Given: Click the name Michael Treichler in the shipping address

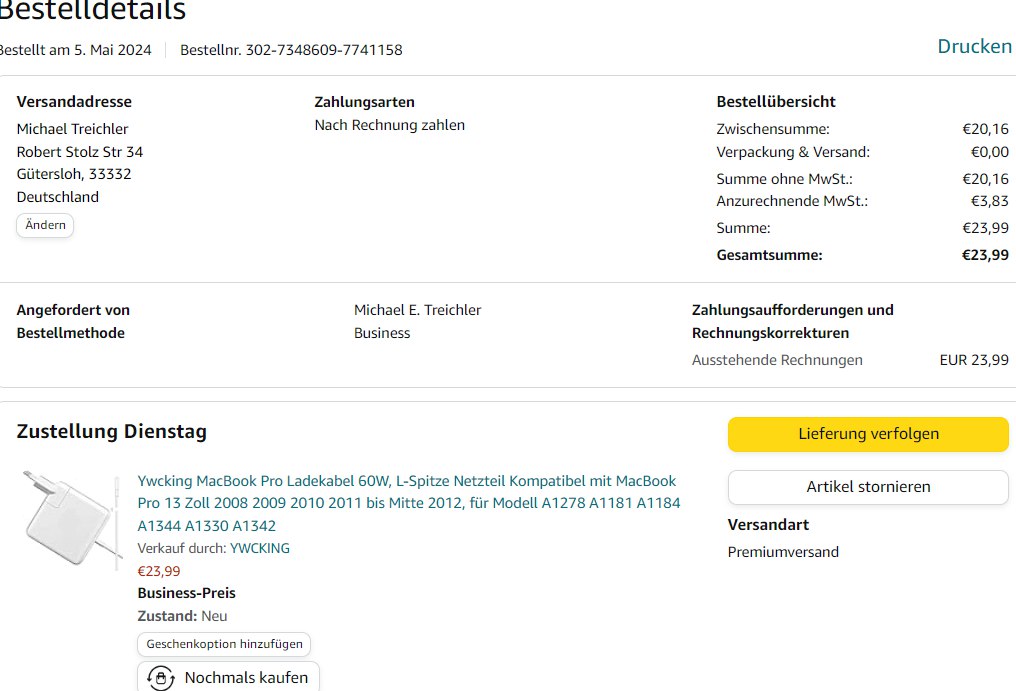Looking at the screenshot, I should click(72, 129).
